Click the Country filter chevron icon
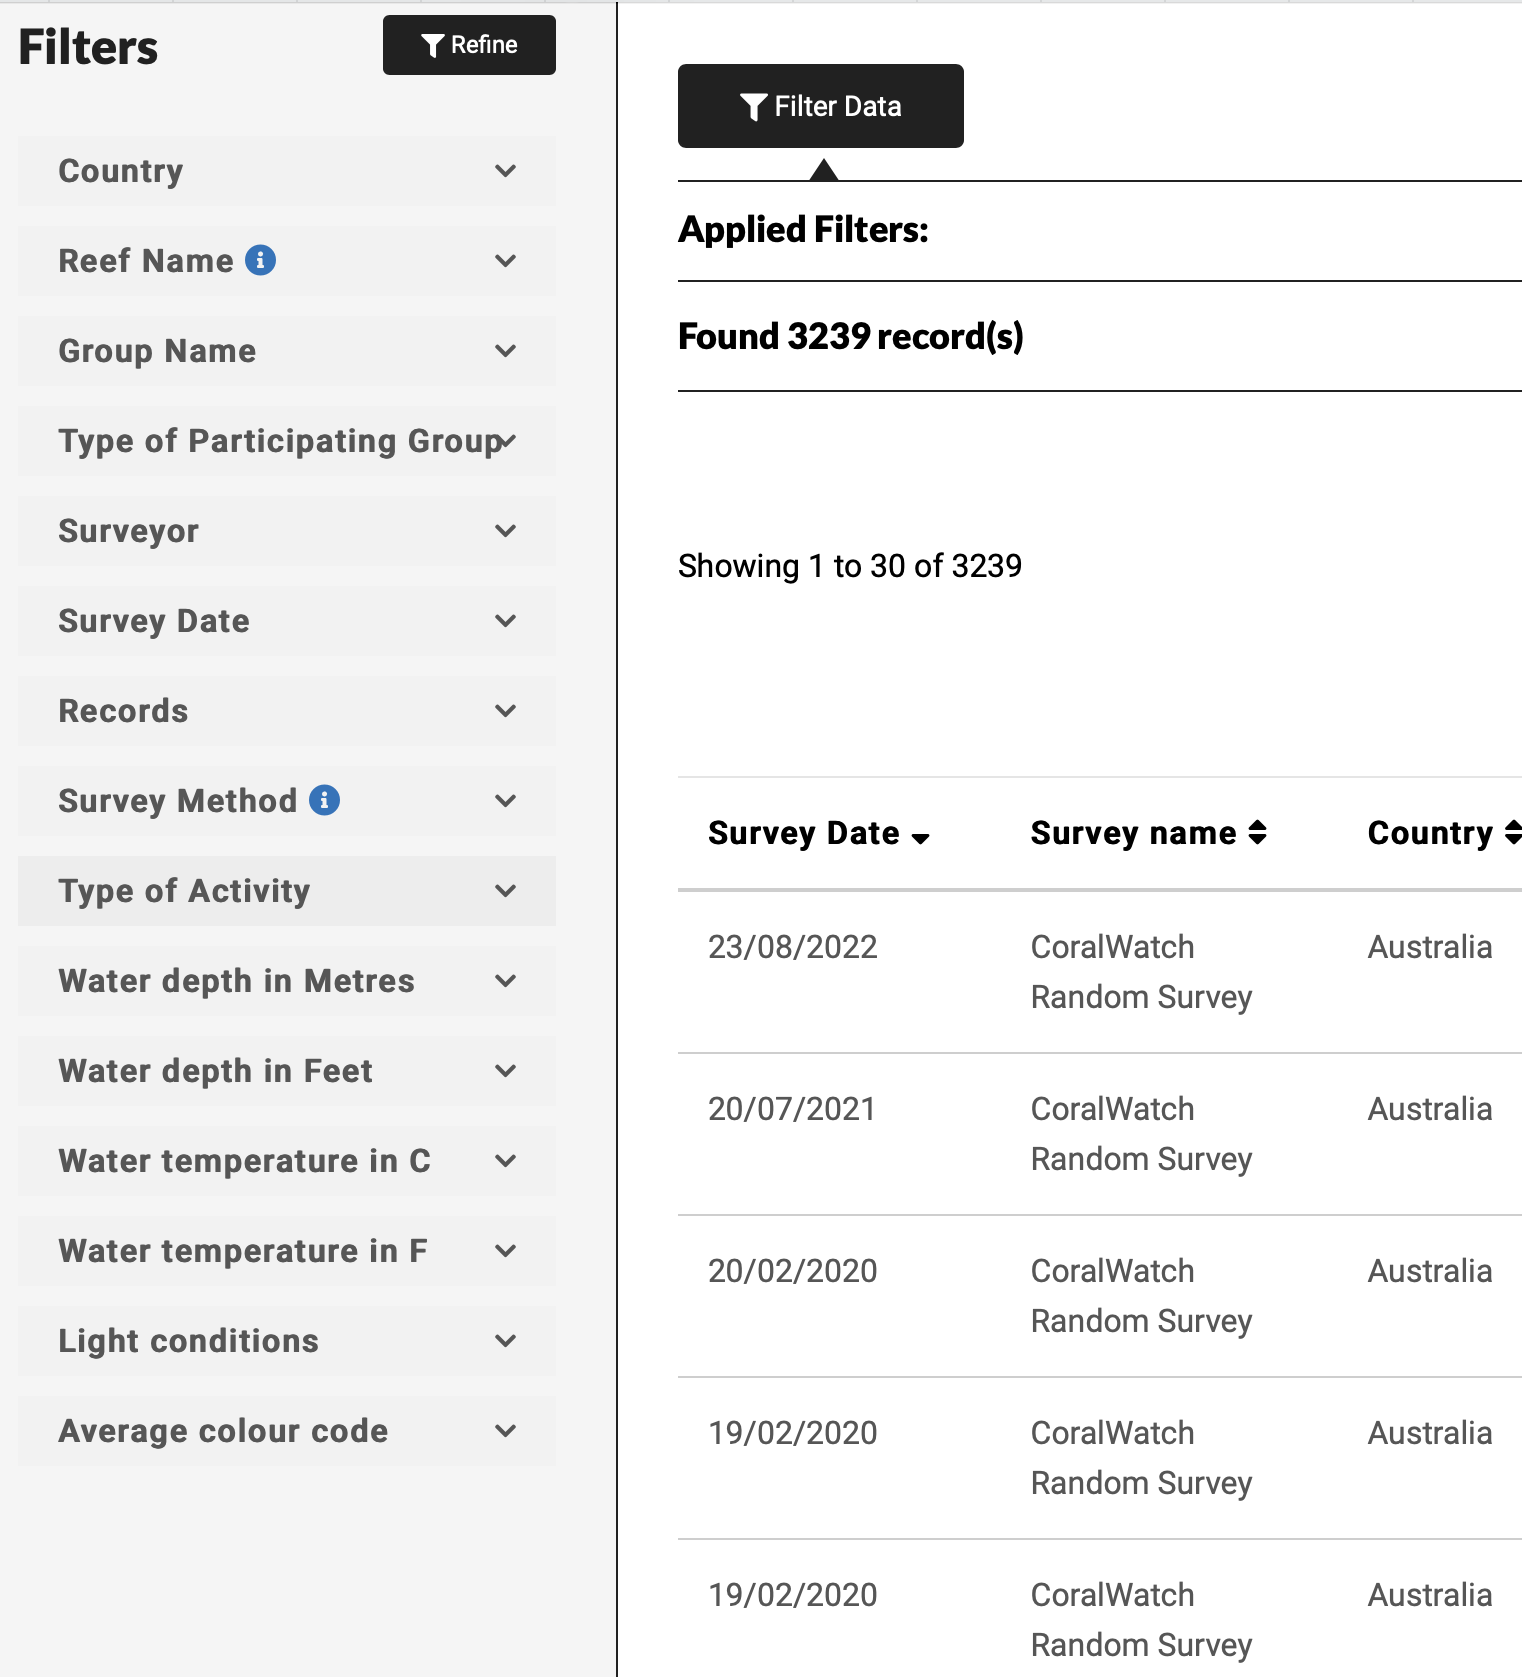The height and width of the screenshot is (1677, 1522). click(506, 171)
